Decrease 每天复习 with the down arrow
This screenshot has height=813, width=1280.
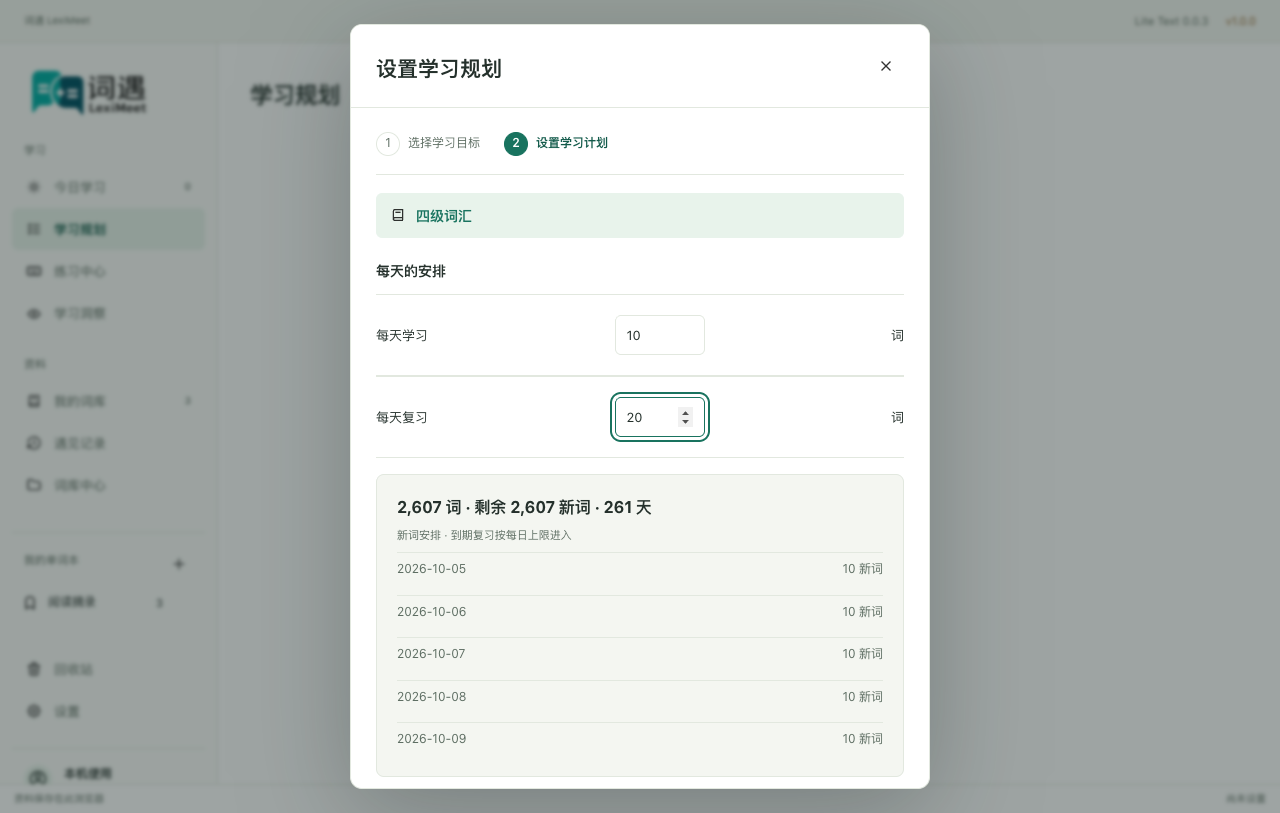[x=685, y=422]
